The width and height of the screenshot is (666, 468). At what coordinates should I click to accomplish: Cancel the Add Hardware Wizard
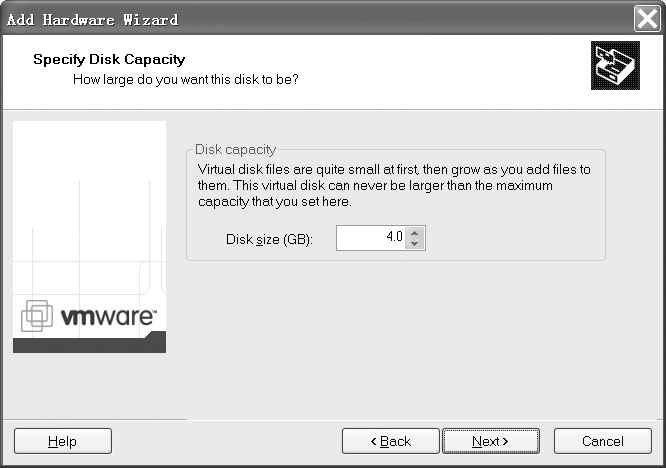(602, 441)
